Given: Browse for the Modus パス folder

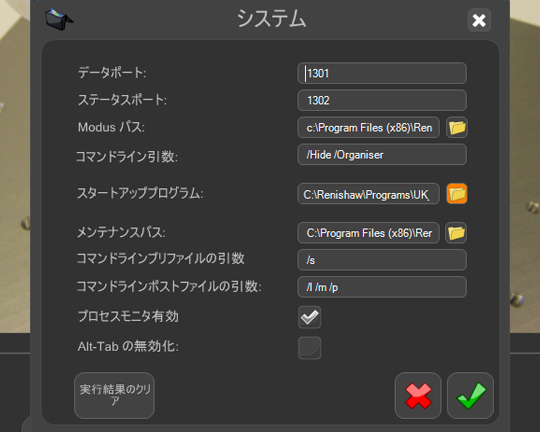Looking at the screenshot, I should [457, 127].
